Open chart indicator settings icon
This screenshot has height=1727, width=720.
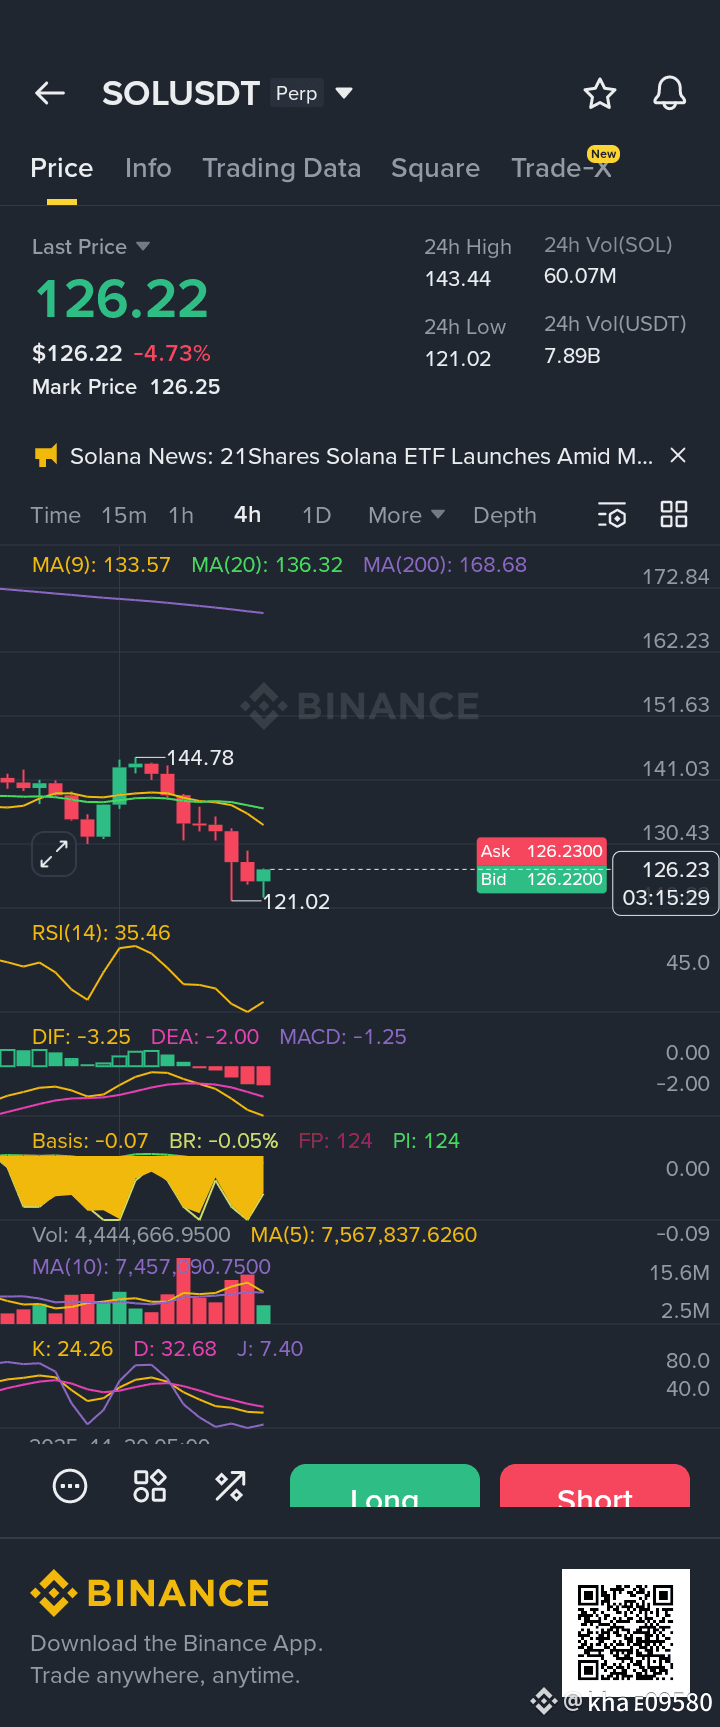tap(612, 515)
